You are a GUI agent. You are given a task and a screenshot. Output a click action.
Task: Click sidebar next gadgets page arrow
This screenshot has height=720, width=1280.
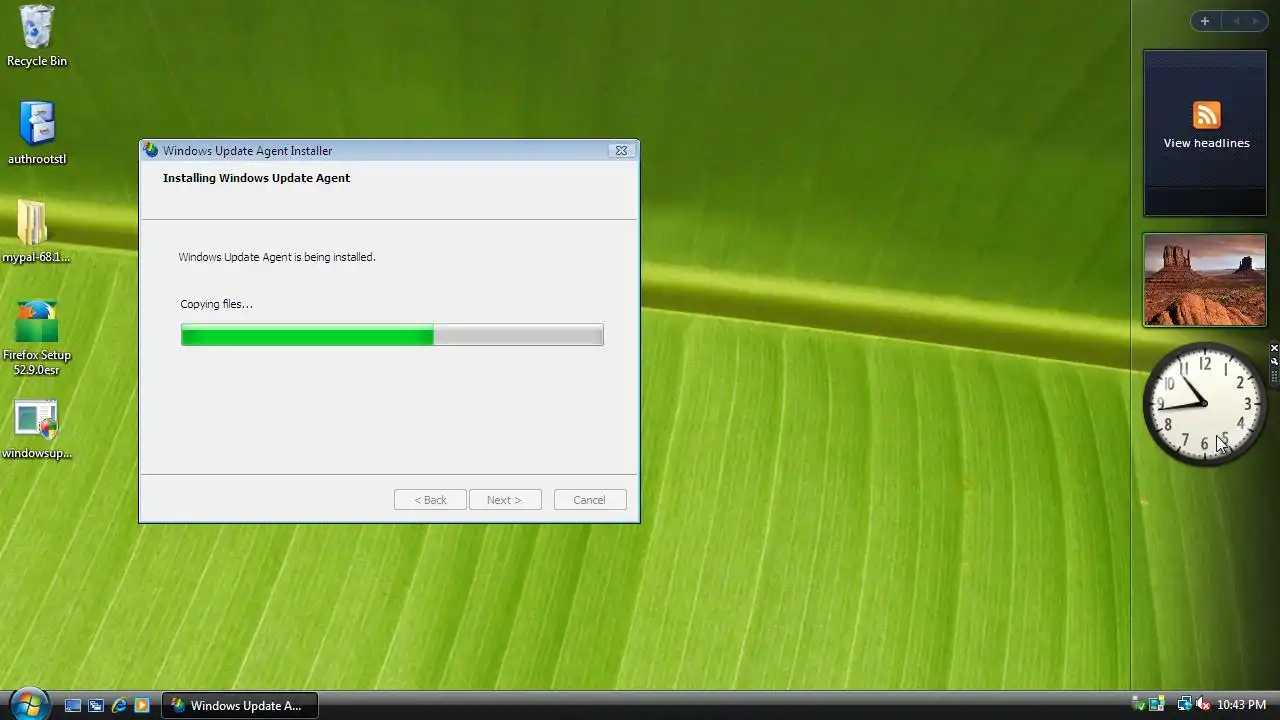[1256, 21]
